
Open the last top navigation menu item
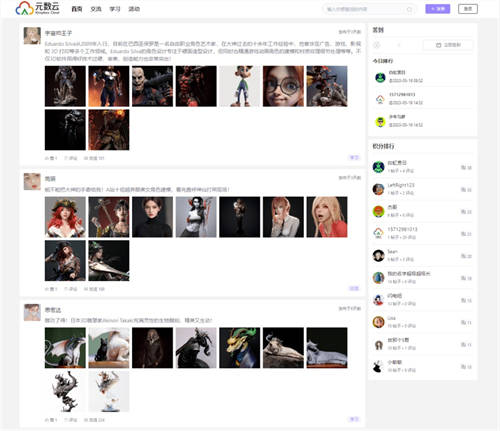[x=134, y=9]
